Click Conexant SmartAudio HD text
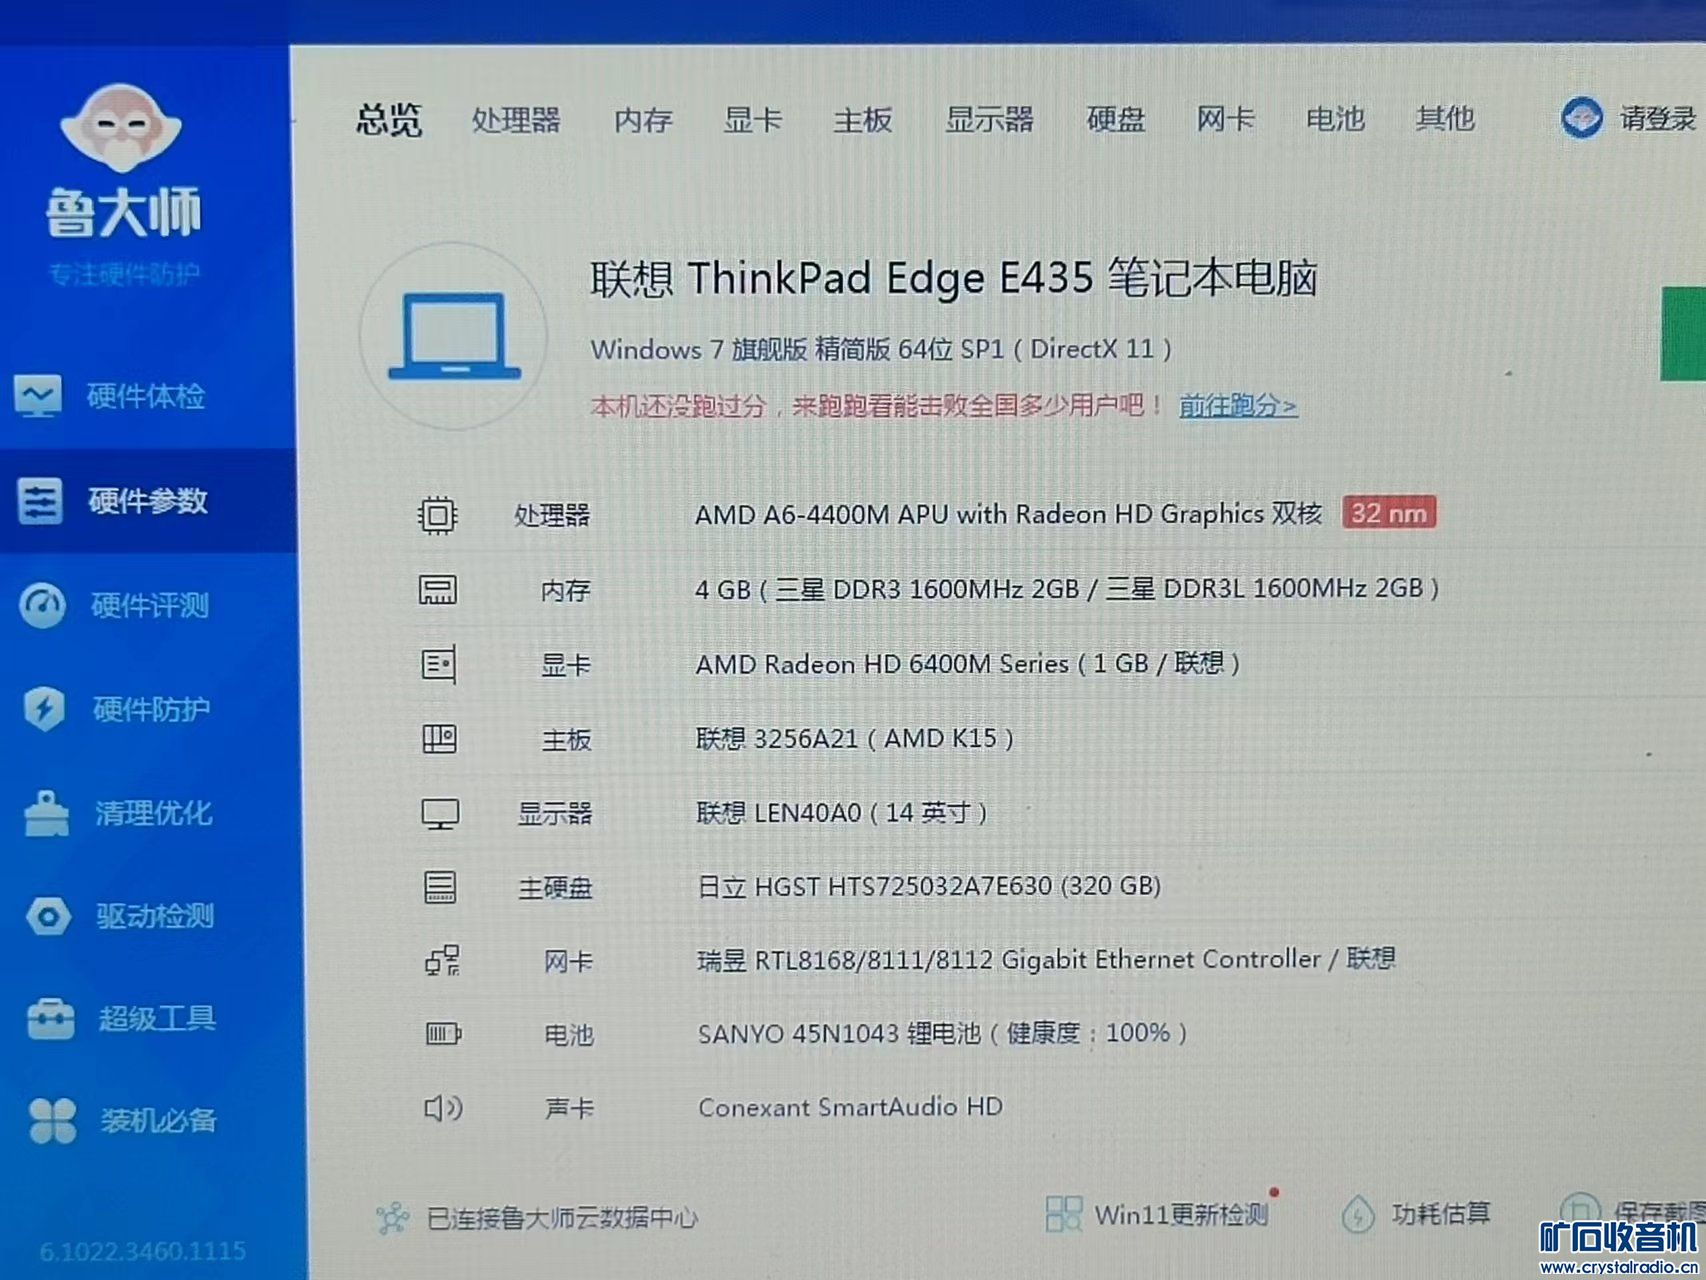 coord(850,1107)
